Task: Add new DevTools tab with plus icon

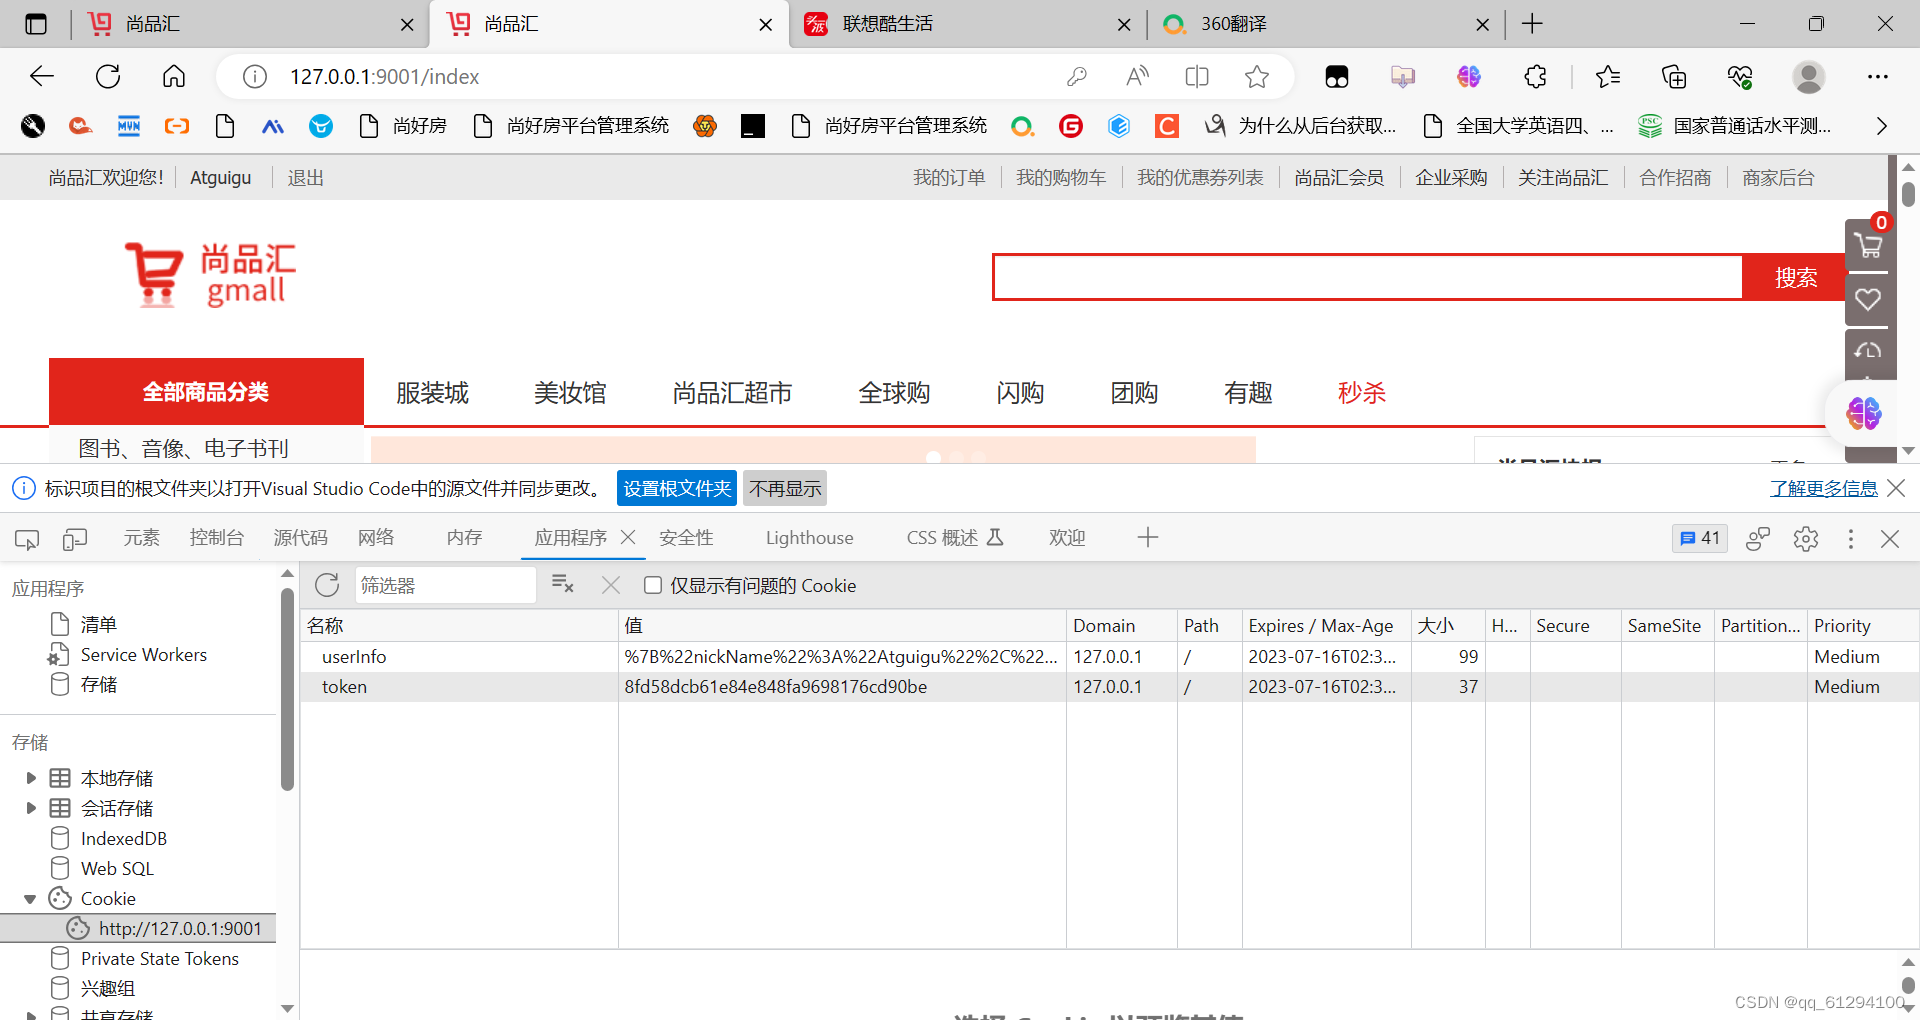Action: [x=1148, y=538]
